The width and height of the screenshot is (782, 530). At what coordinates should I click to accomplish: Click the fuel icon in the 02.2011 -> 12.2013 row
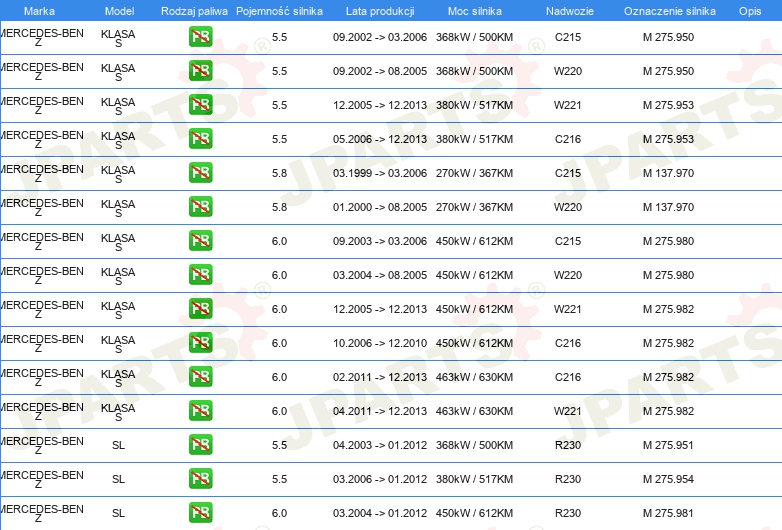200,377
